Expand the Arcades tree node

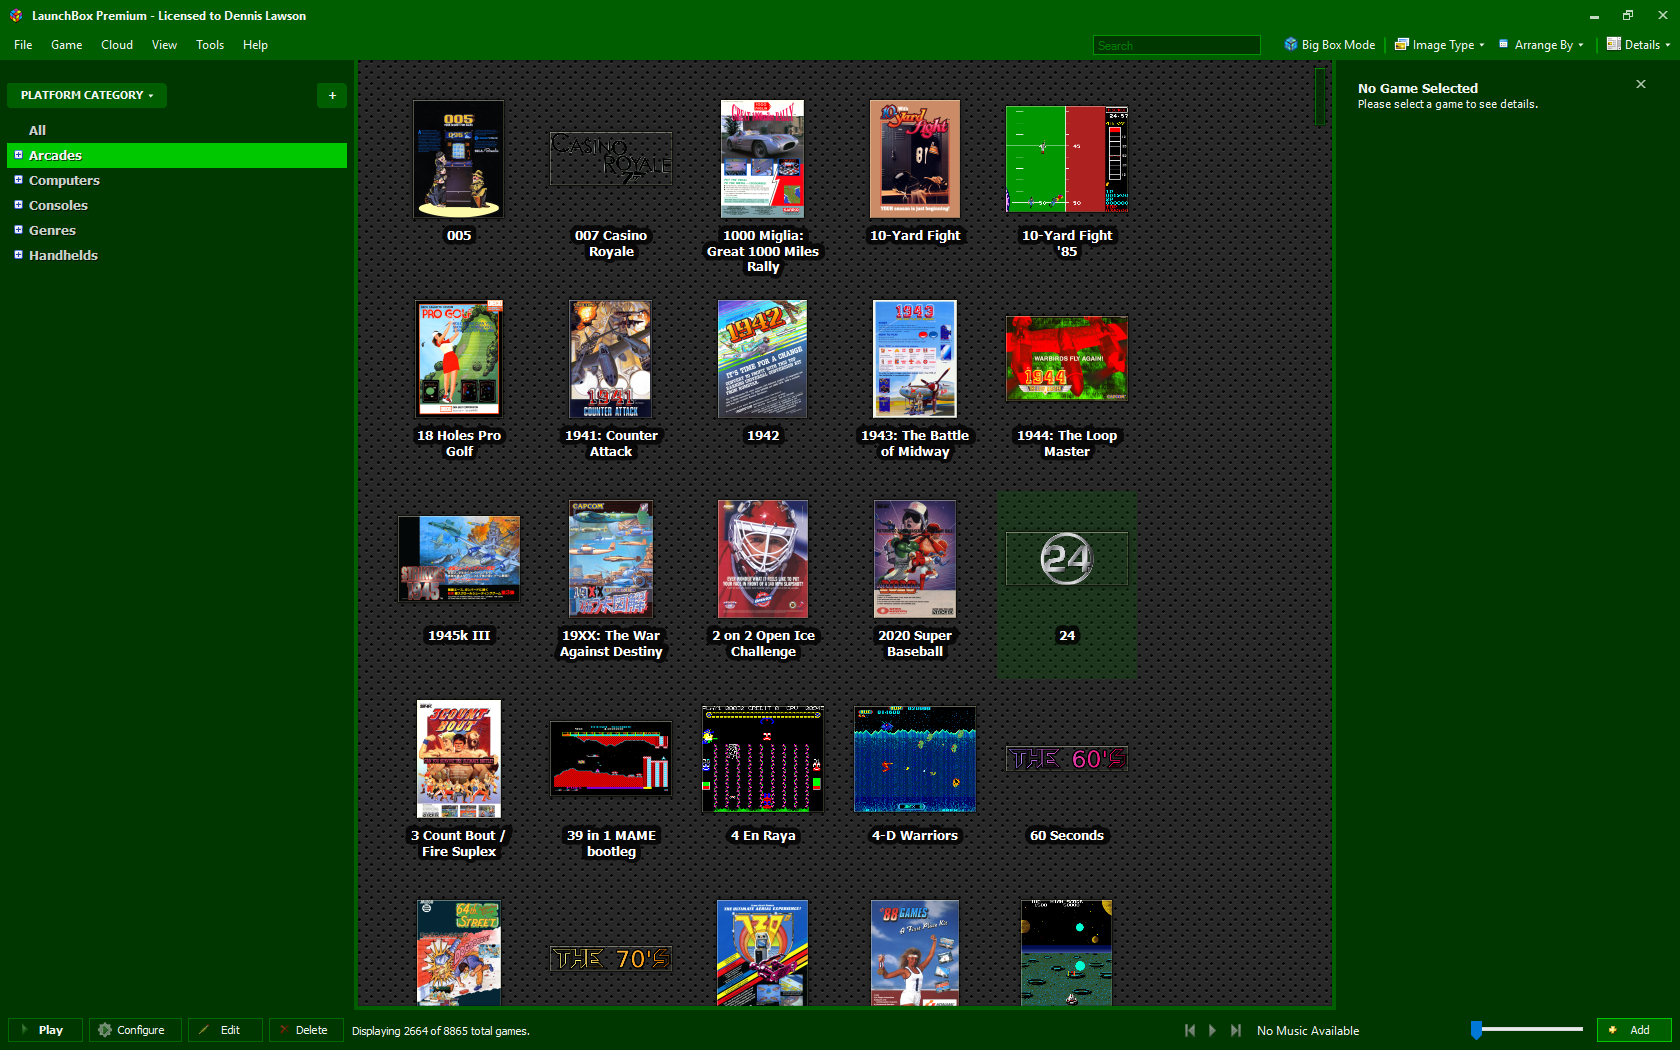(18, 155)
